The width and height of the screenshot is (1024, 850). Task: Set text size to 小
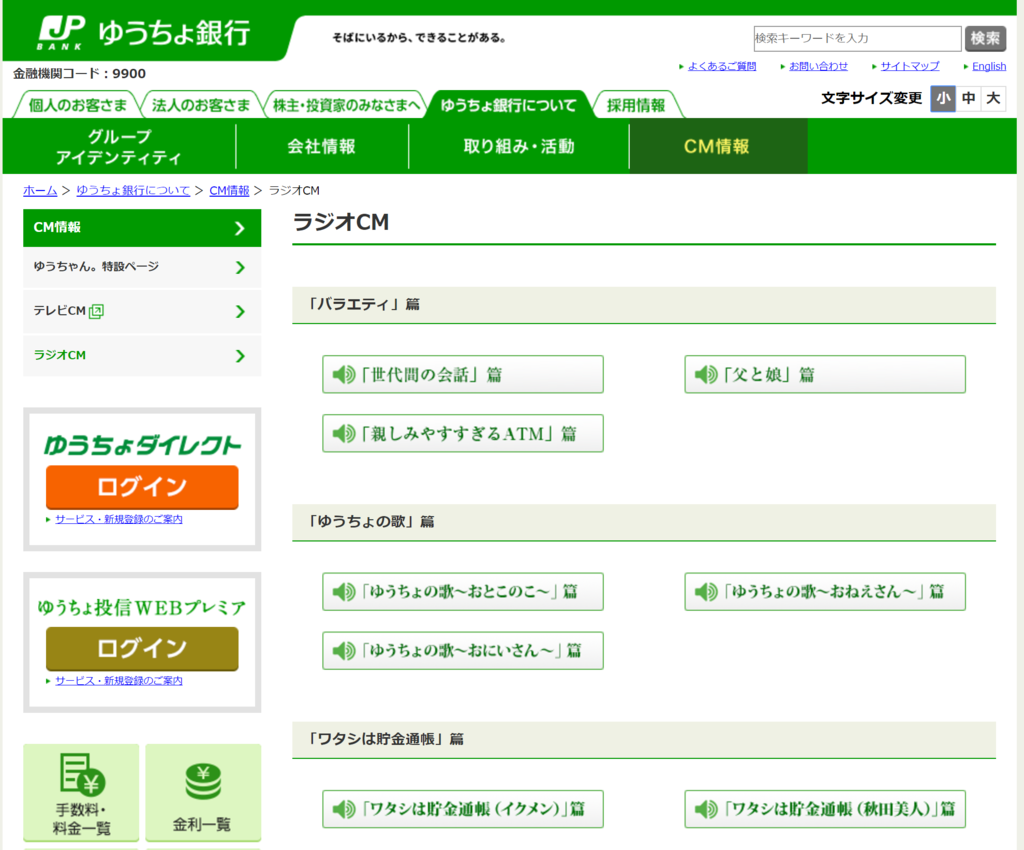(x=943, y=99)
